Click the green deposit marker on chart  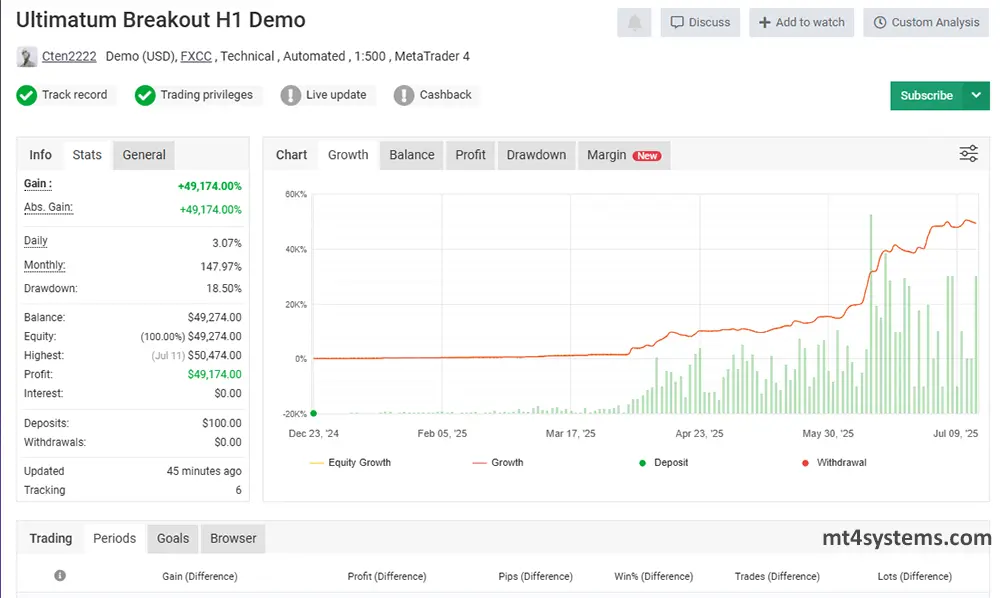(x=314, y=413)
